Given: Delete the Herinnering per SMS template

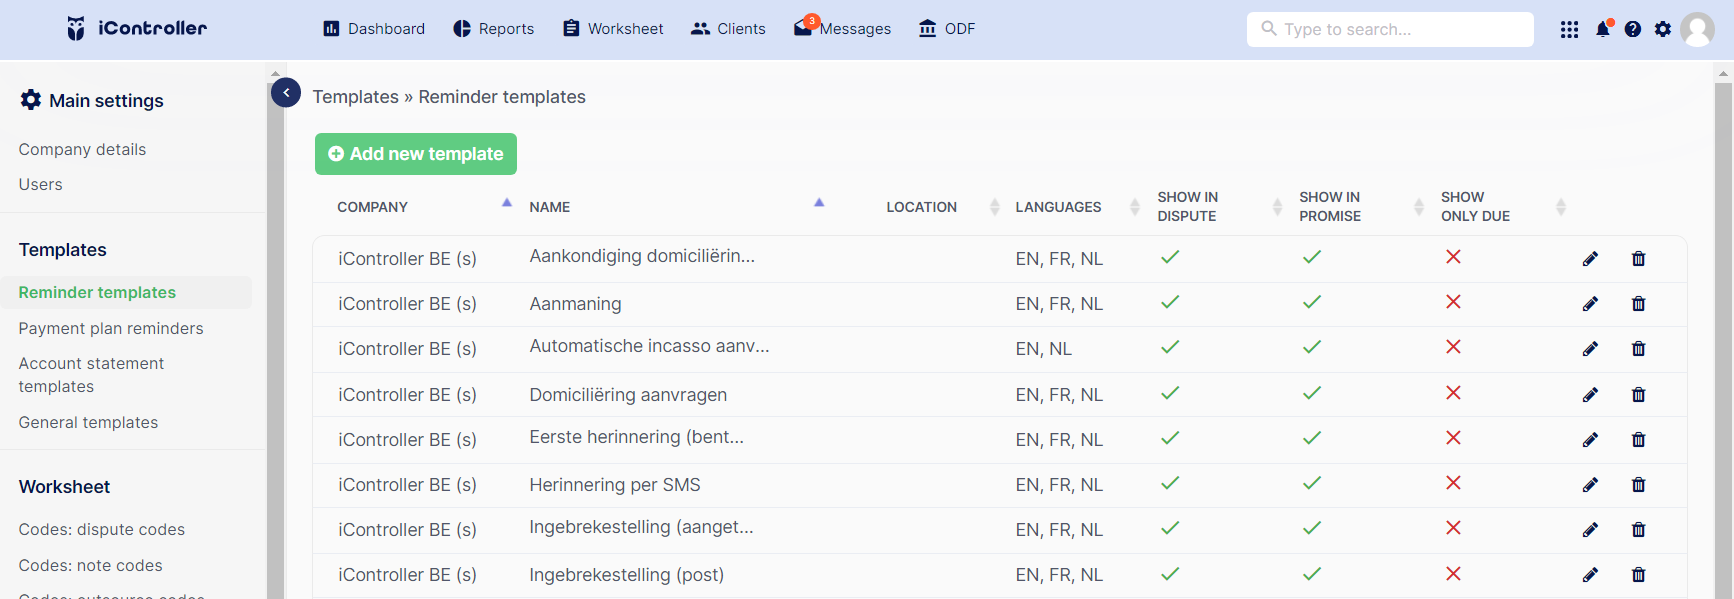Looking at the screenshot, I should [1638, 485].
